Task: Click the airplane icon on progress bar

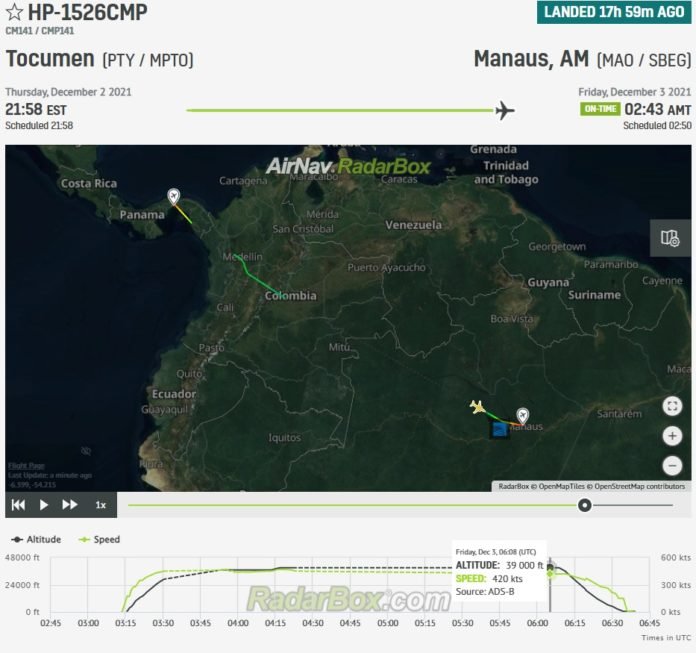Action: coord(505,110)
